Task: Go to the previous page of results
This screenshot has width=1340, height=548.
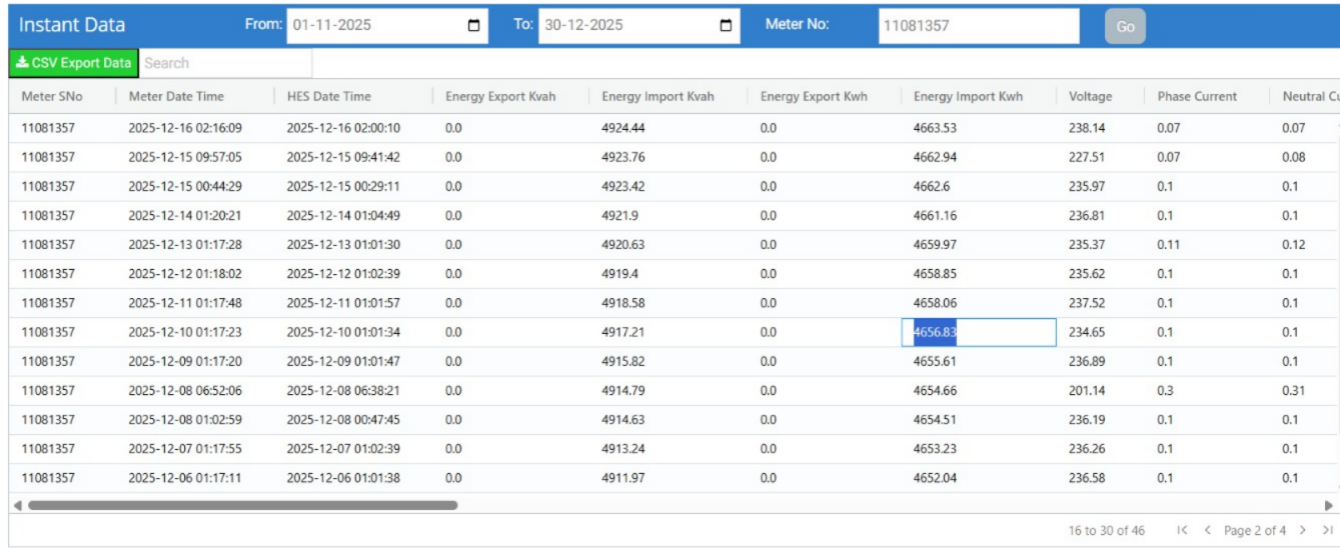Action: click(1207, 530)
